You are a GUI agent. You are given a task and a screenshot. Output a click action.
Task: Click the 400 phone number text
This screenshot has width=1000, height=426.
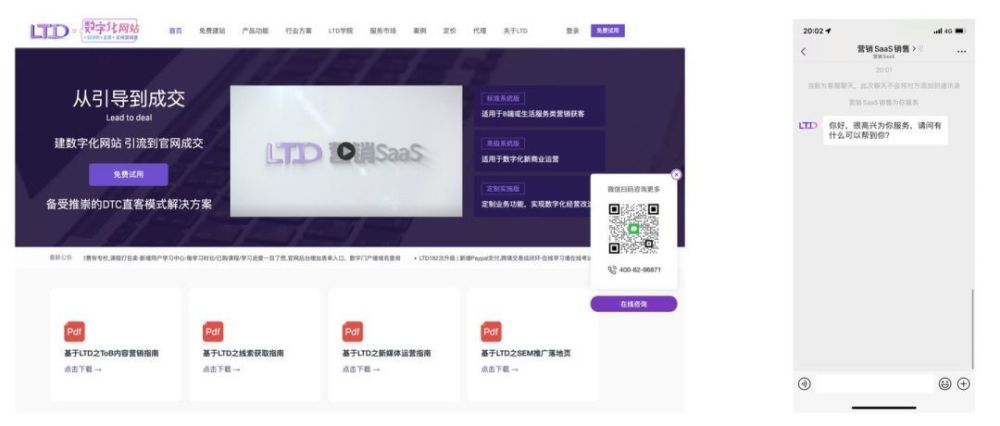coord(640,270)
